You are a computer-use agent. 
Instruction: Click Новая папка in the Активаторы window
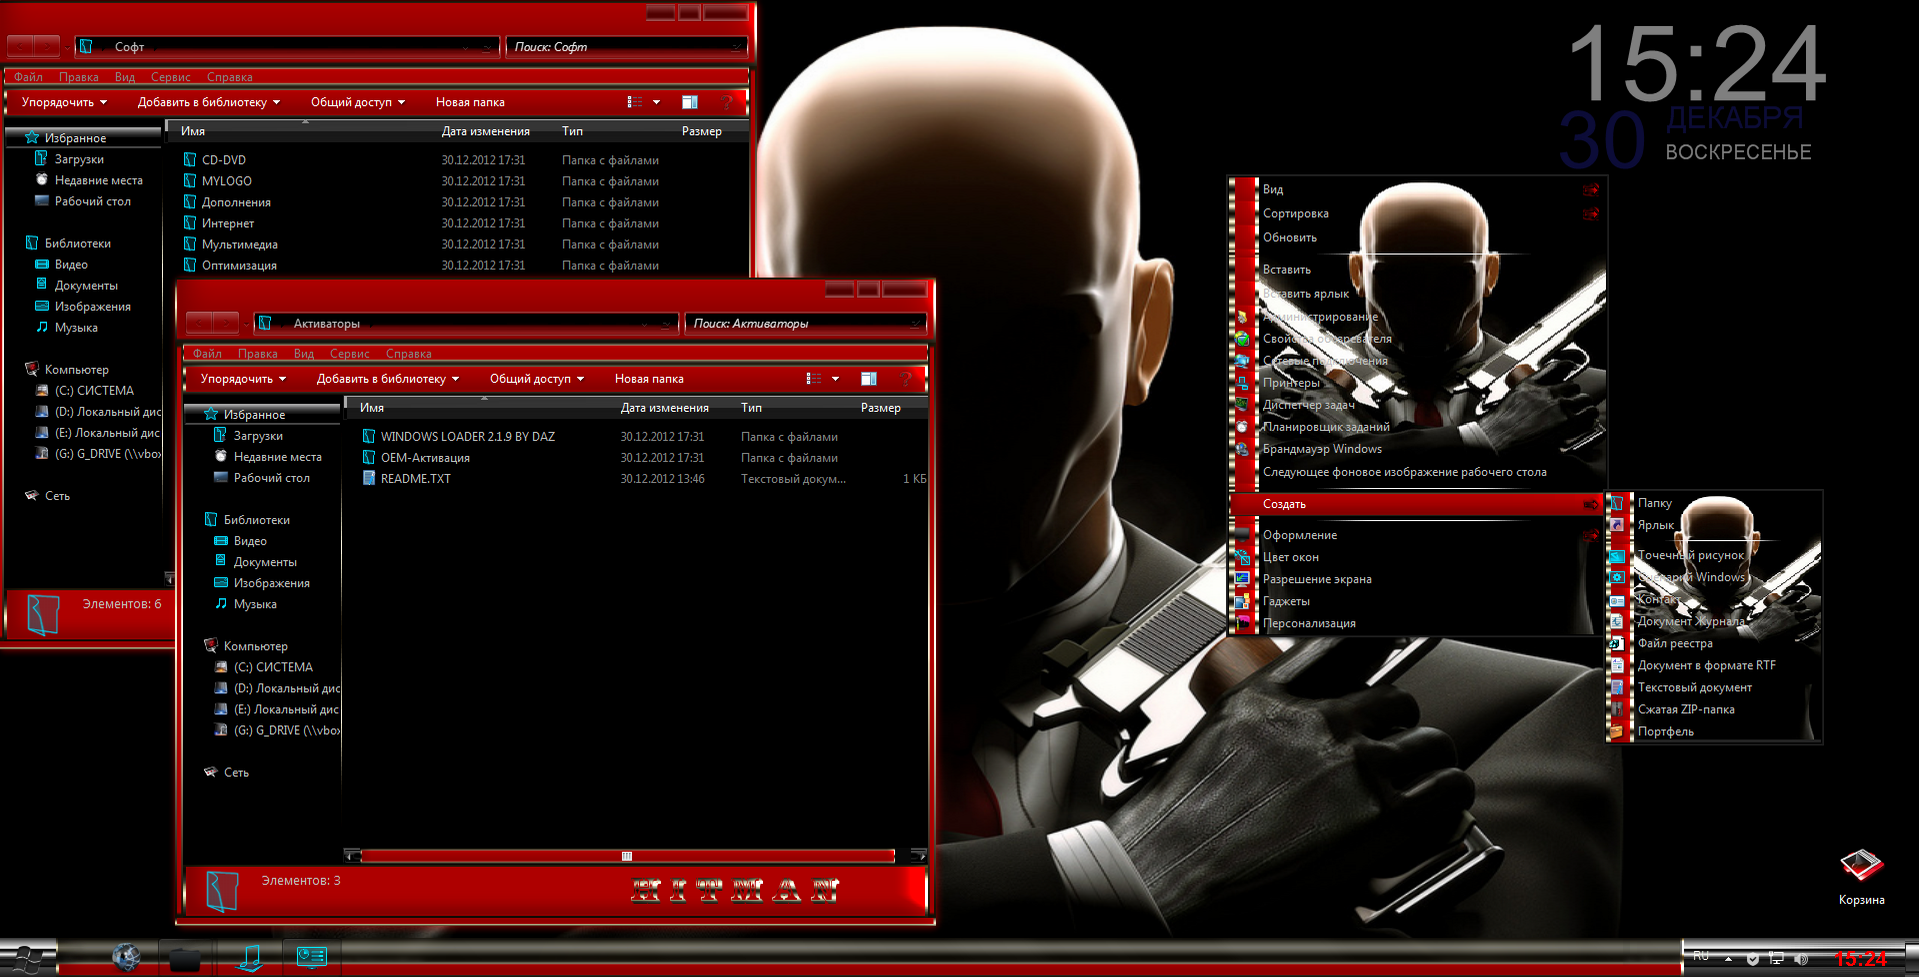point(649,379)
